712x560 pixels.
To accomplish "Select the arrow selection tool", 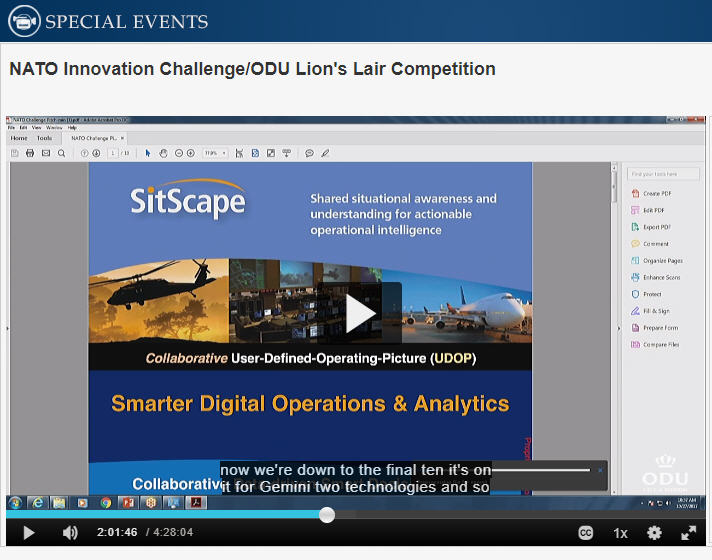I will point(148,153).
